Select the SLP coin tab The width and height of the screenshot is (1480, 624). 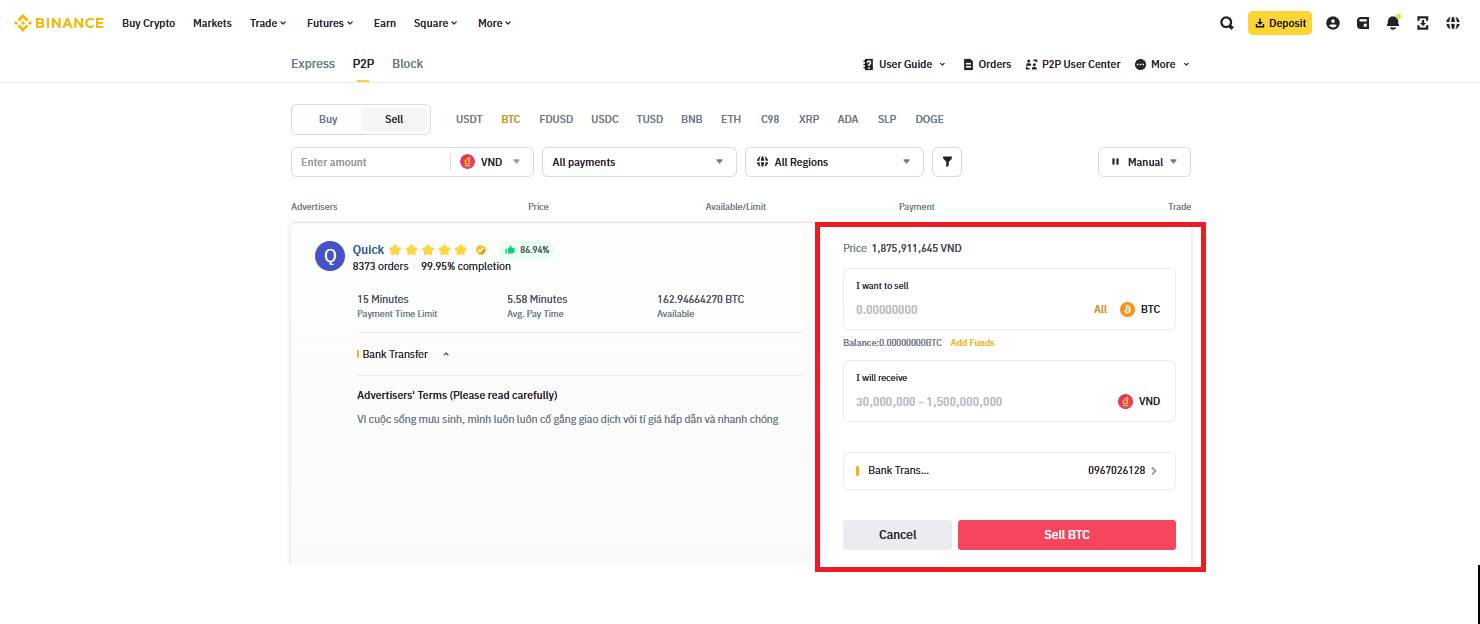(887, 119)
